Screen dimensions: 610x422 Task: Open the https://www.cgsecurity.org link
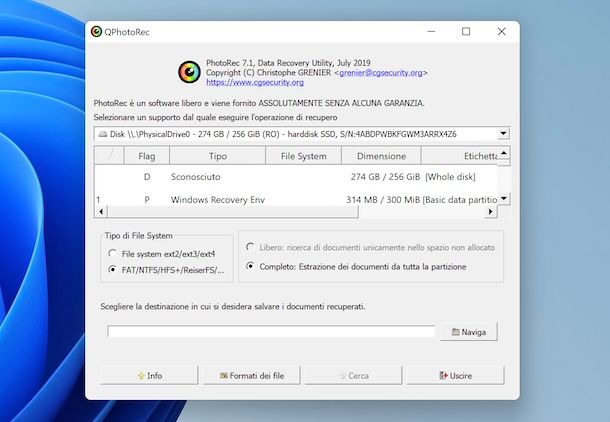(x=255, y=82)
